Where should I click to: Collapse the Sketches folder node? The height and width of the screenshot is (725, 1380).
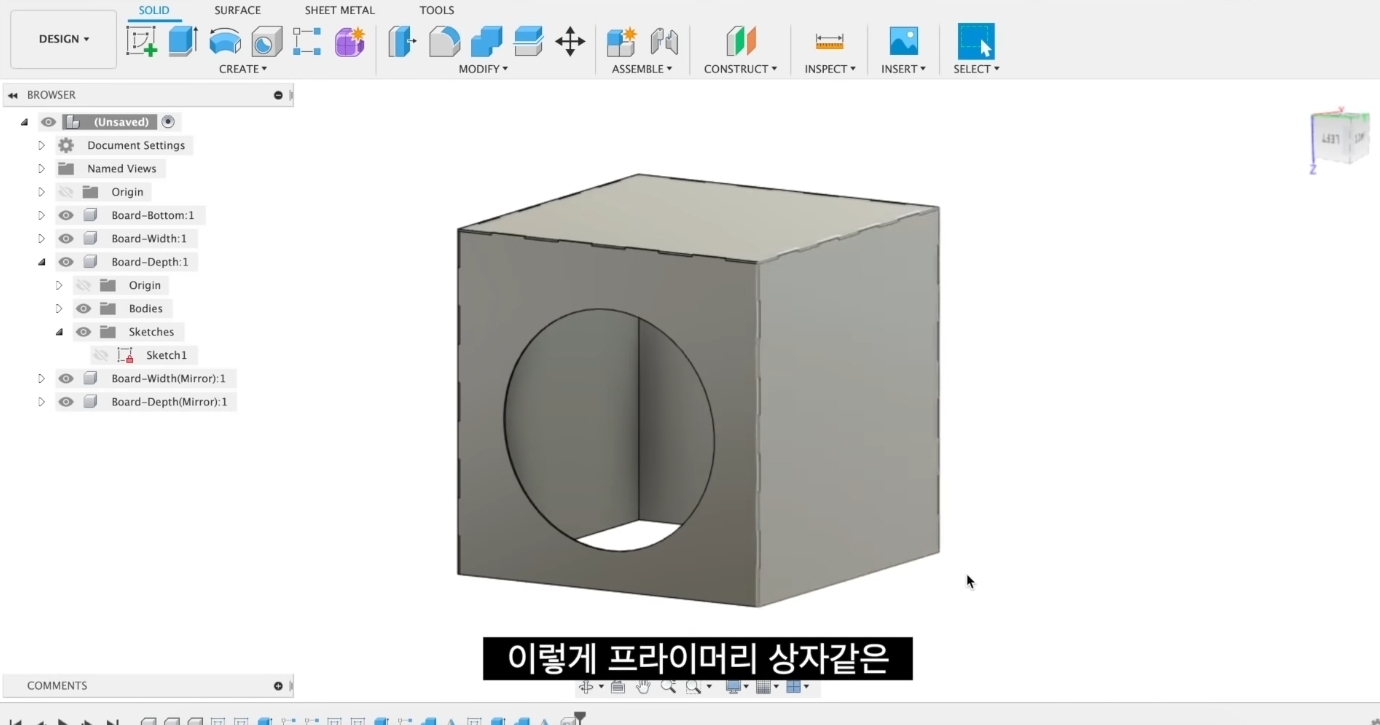pyautogui.click(x=59, y=332)
